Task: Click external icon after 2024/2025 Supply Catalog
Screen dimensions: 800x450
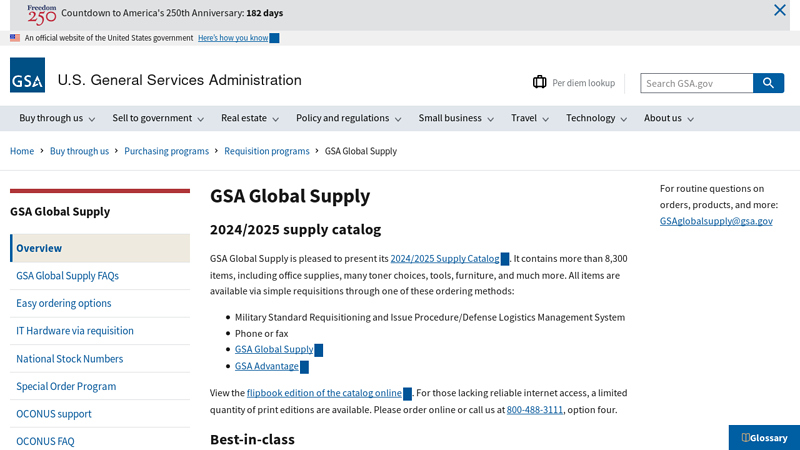Action: pos(505,259)
